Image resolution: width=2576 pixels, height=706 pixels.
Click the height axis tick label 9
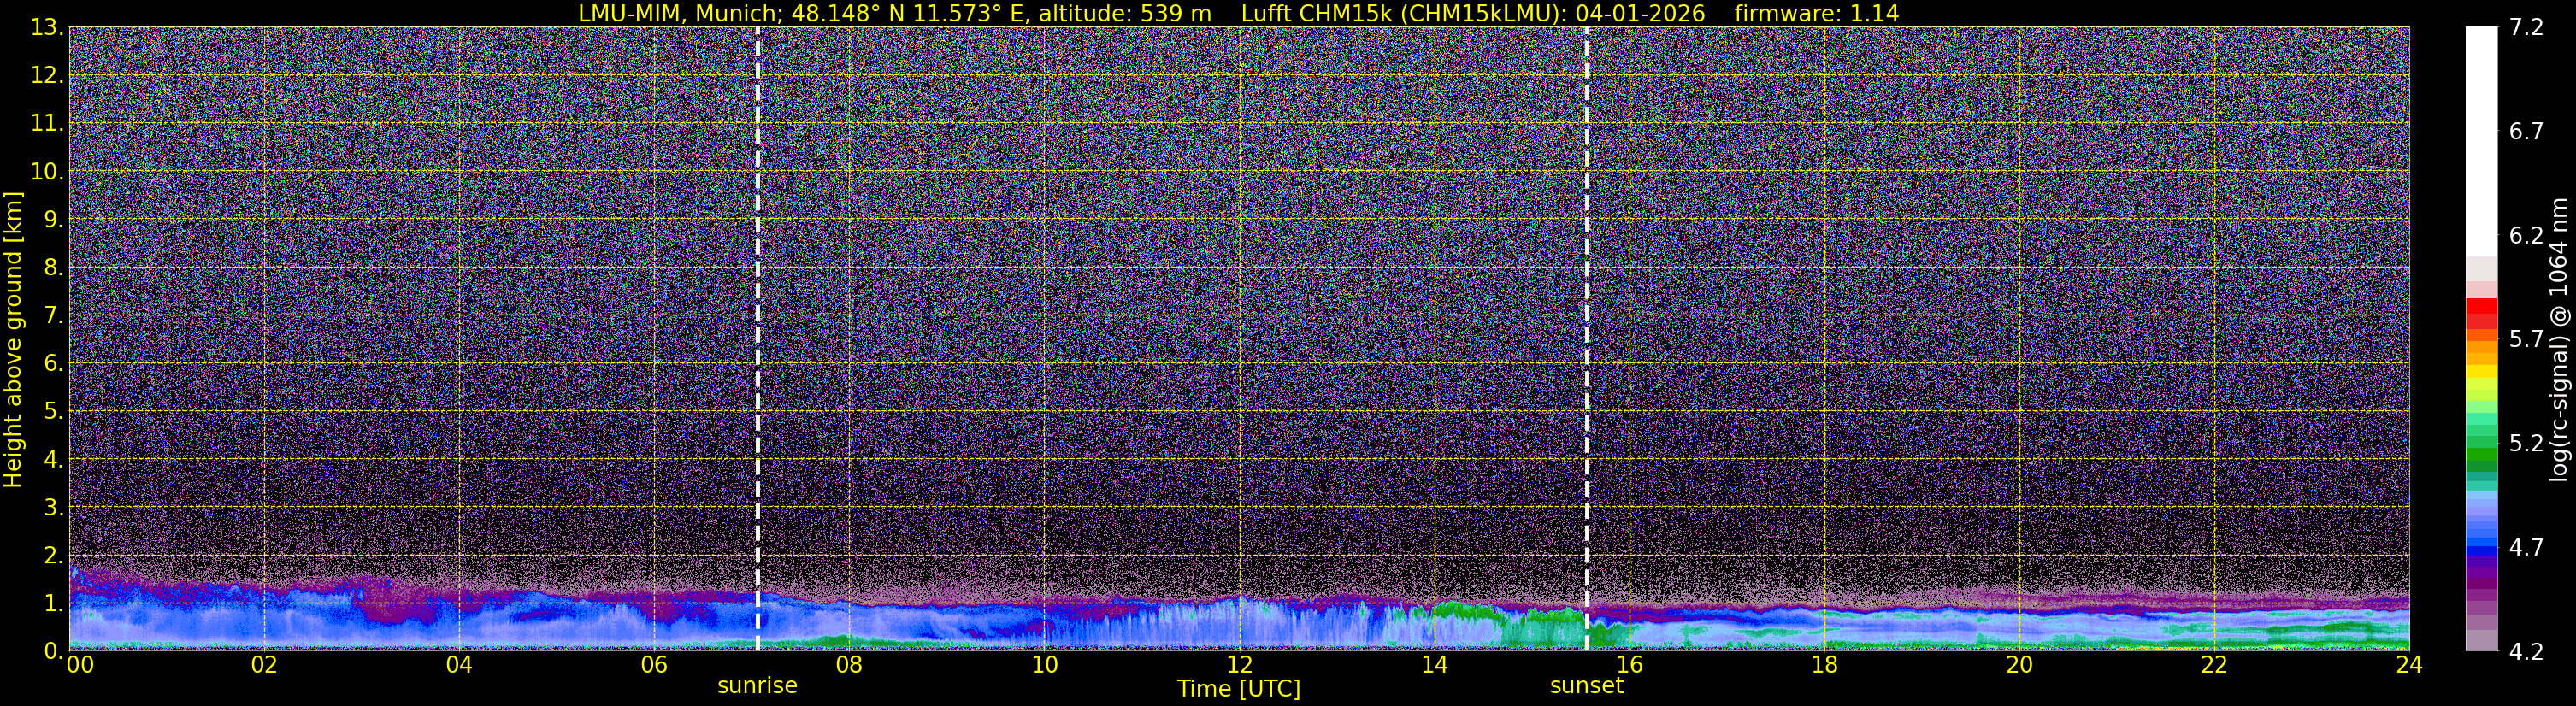(x=53, y=220)
